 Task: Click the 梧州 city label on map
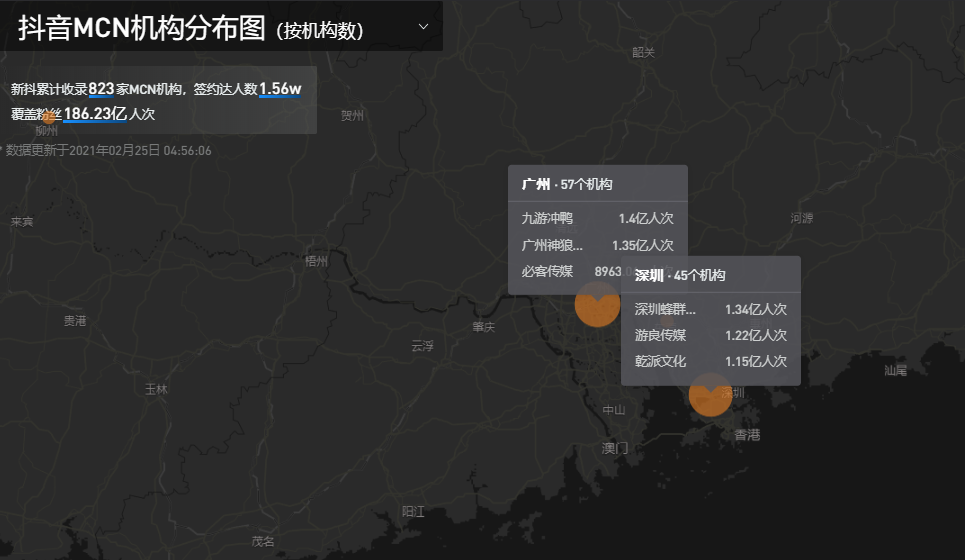click(x=316, y=261)
